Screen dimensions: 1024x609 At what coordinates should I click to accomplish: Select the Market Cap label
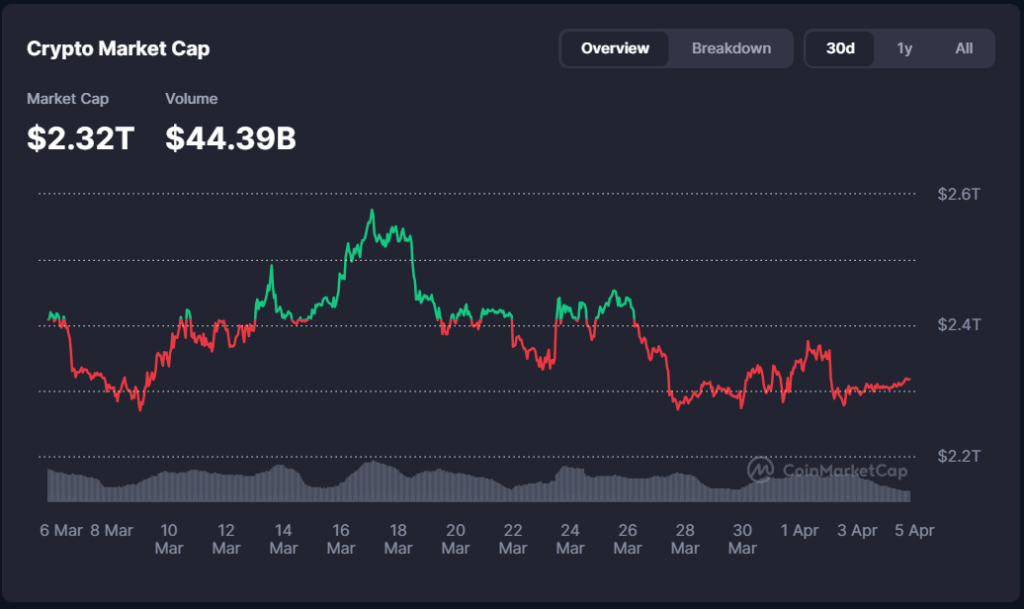click(x=68, y=99)
